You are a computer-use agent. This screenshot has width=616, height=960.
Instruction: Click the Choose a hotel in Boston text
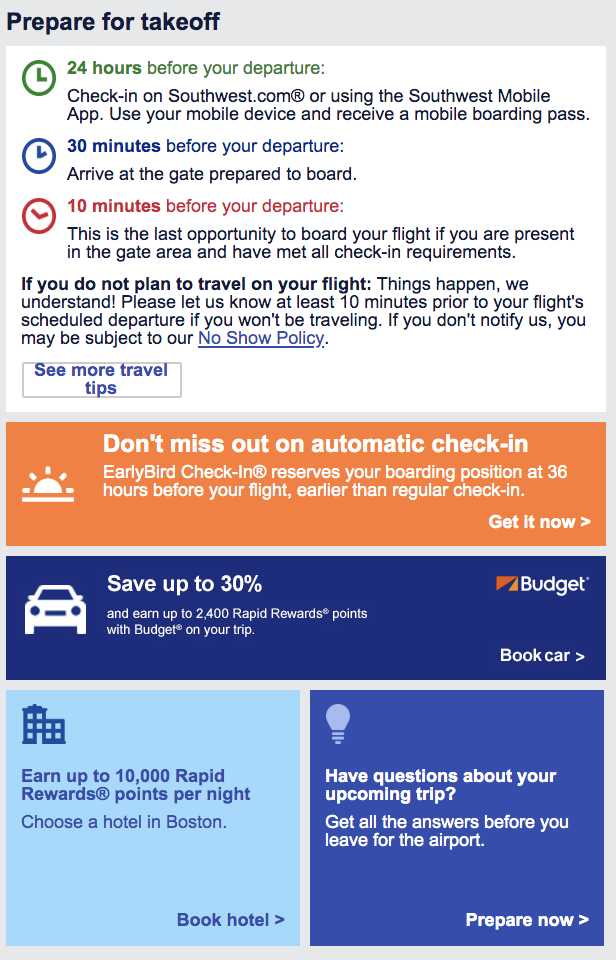click(x=124, y=822)
